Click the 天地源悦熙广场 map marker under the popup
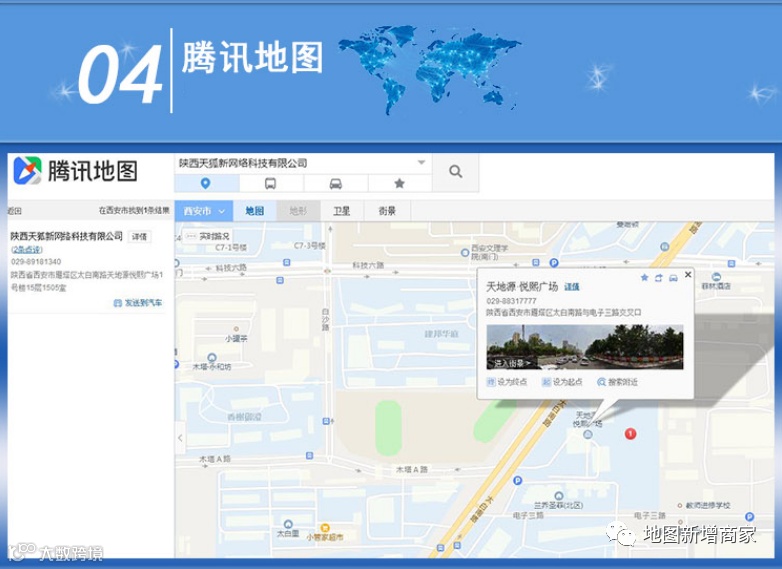782x569 pixels. (588, 434)
